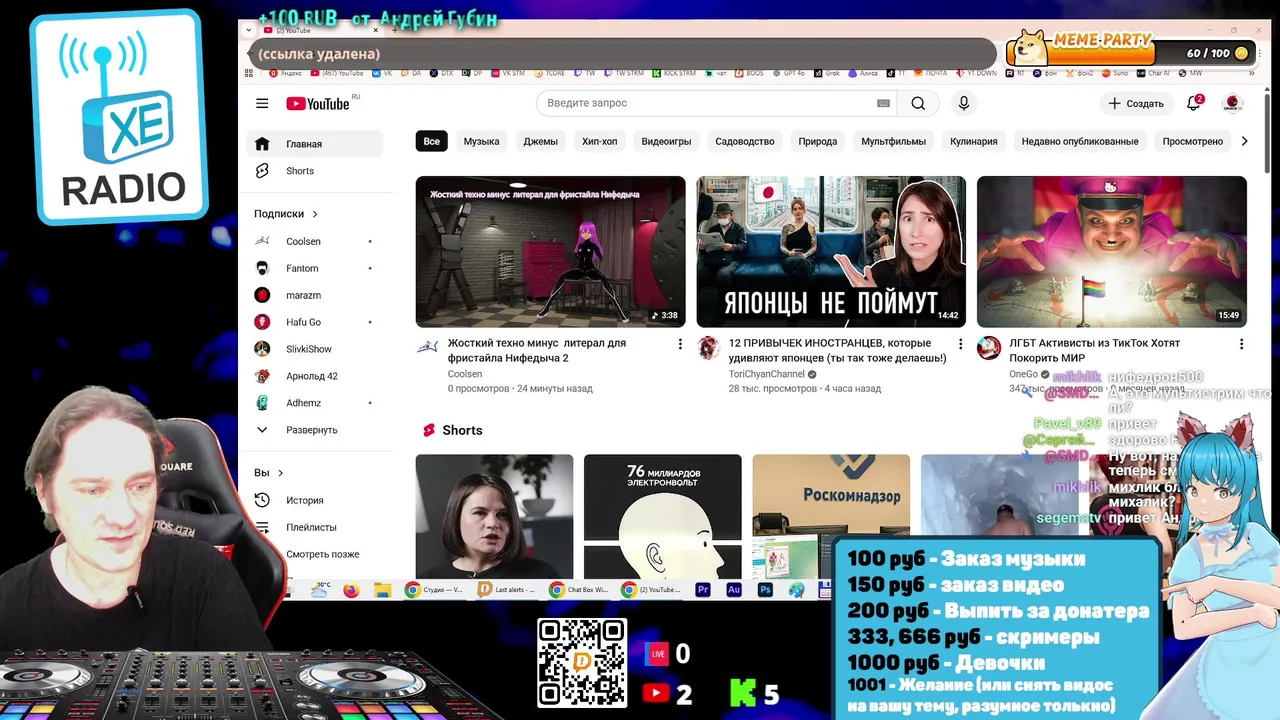Select the Недавно опубликованные filter chip
Screen dimensions: 1280x720
pos(1080,142)
